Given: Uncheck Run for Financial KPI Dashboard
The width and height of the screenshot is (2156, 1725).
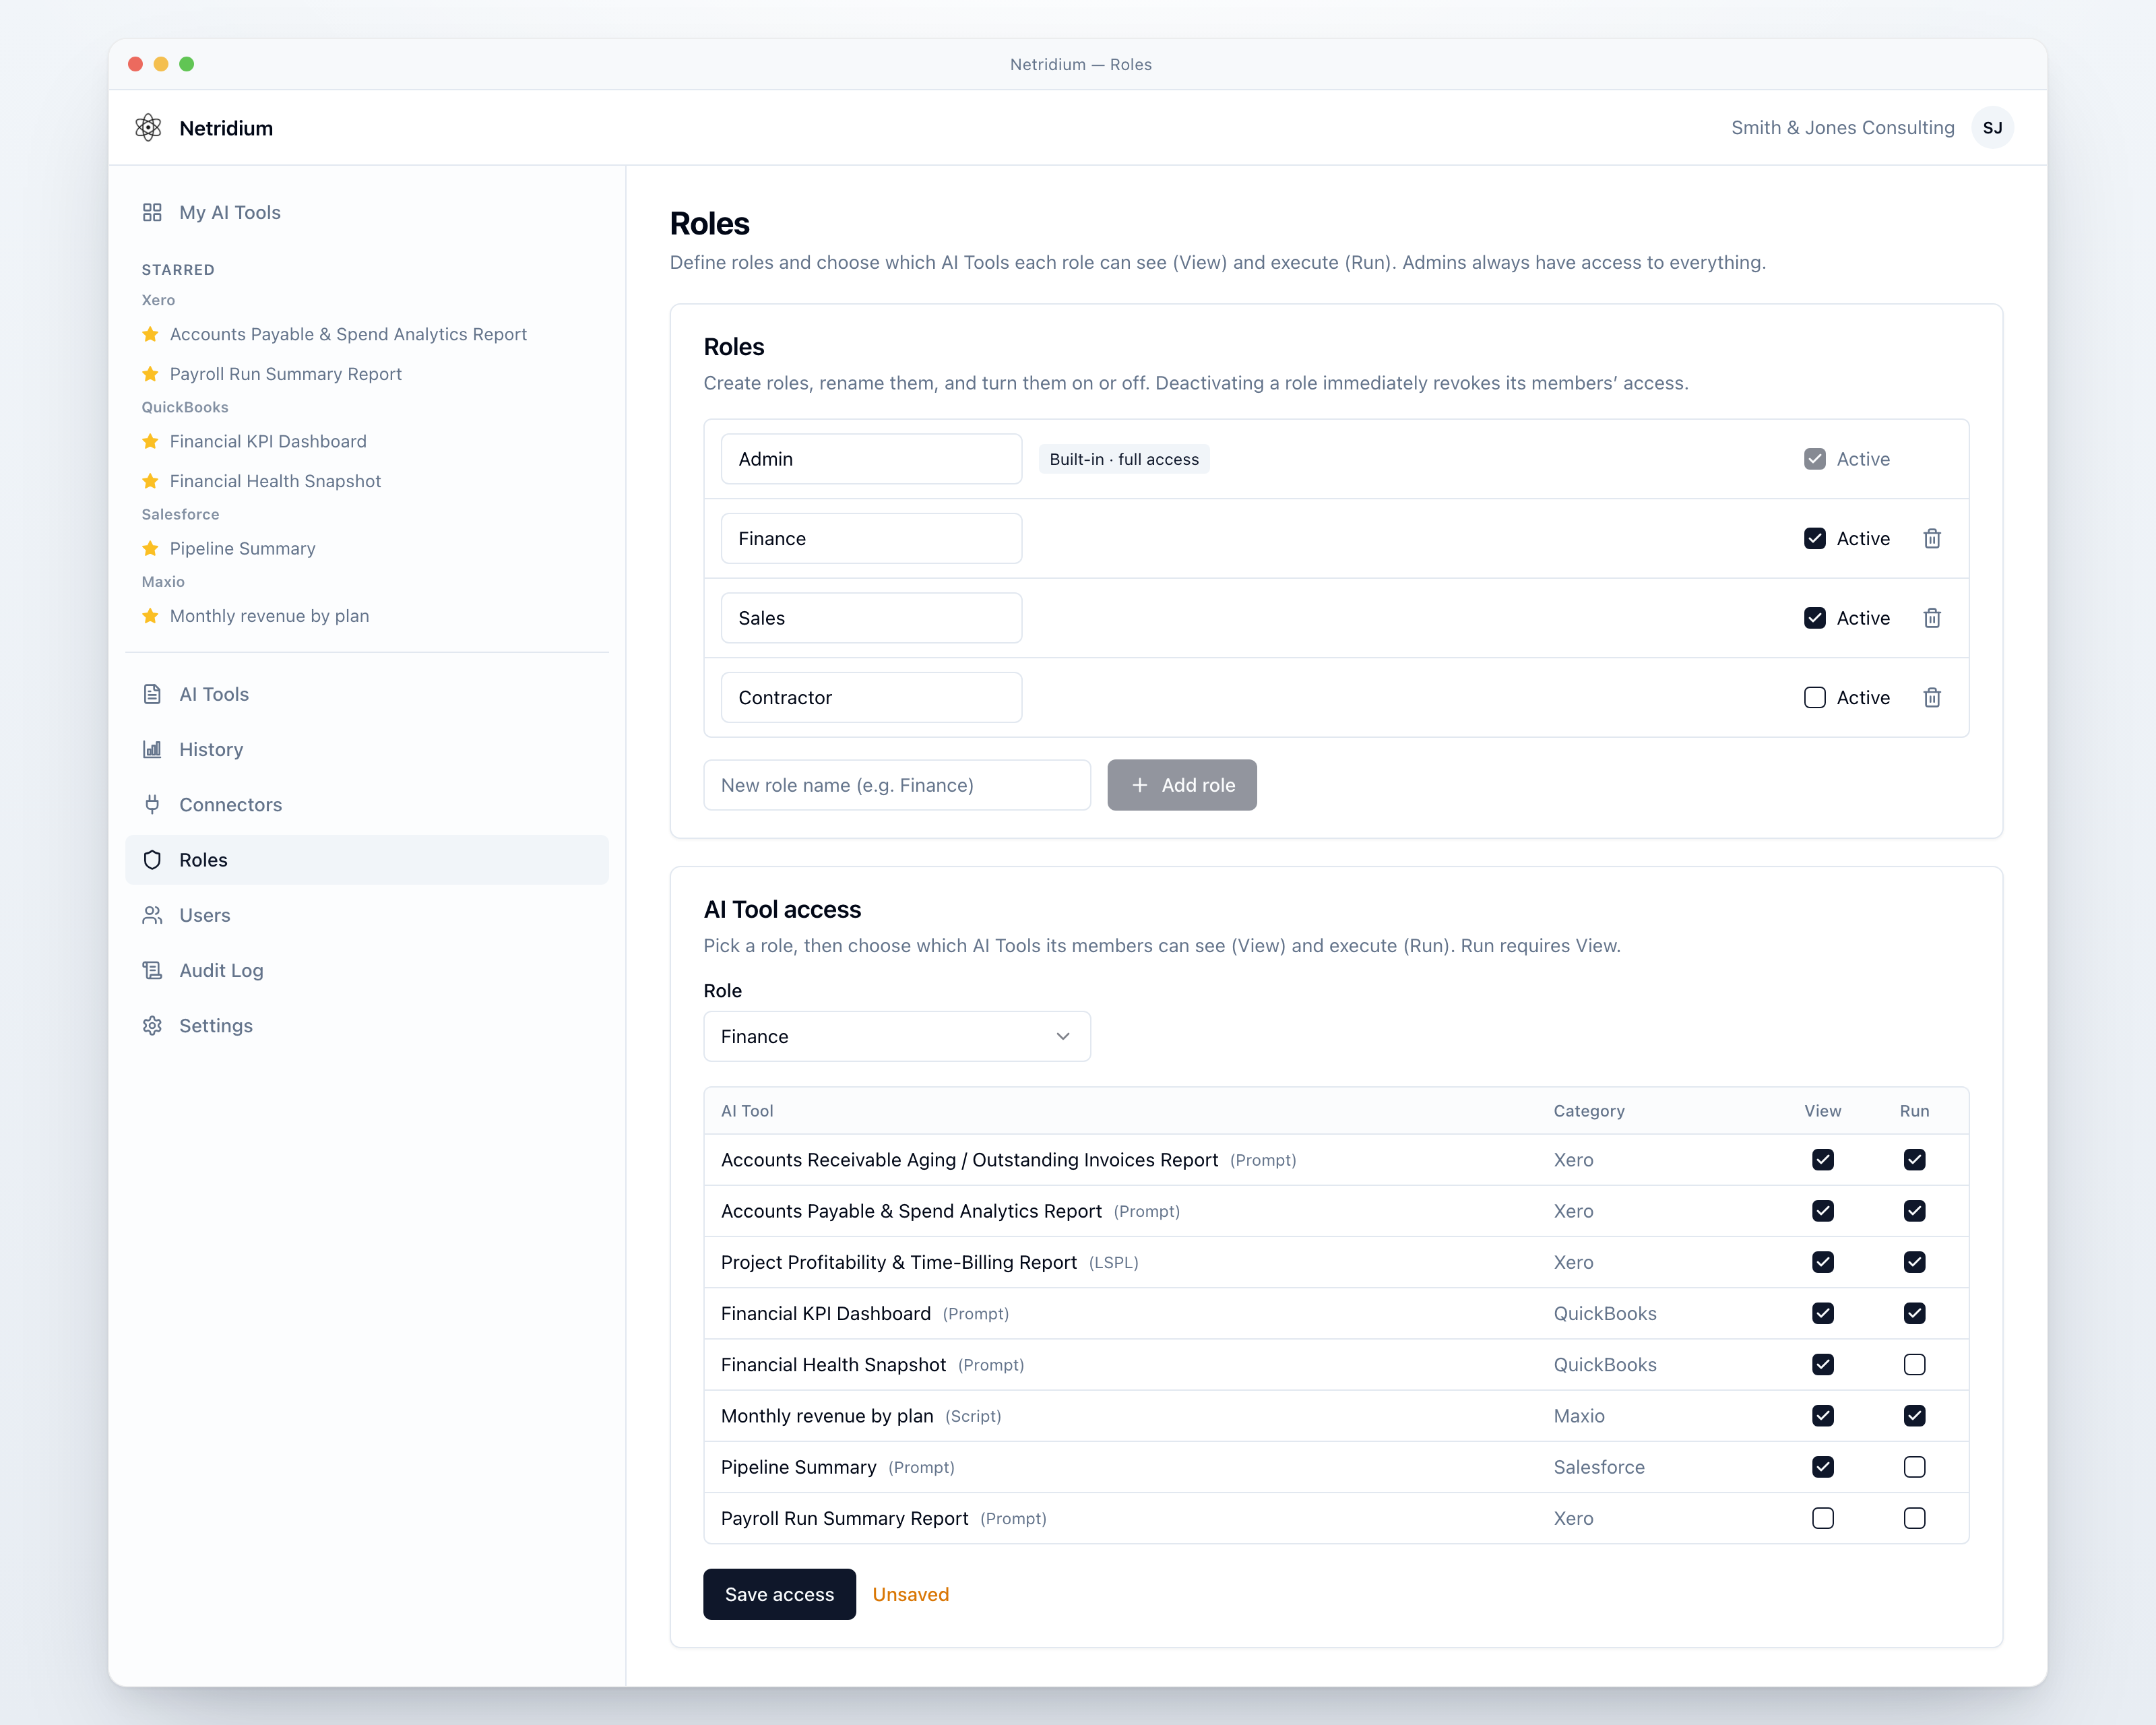Looking at the screenshot, I should (x=1914, y=1314).
